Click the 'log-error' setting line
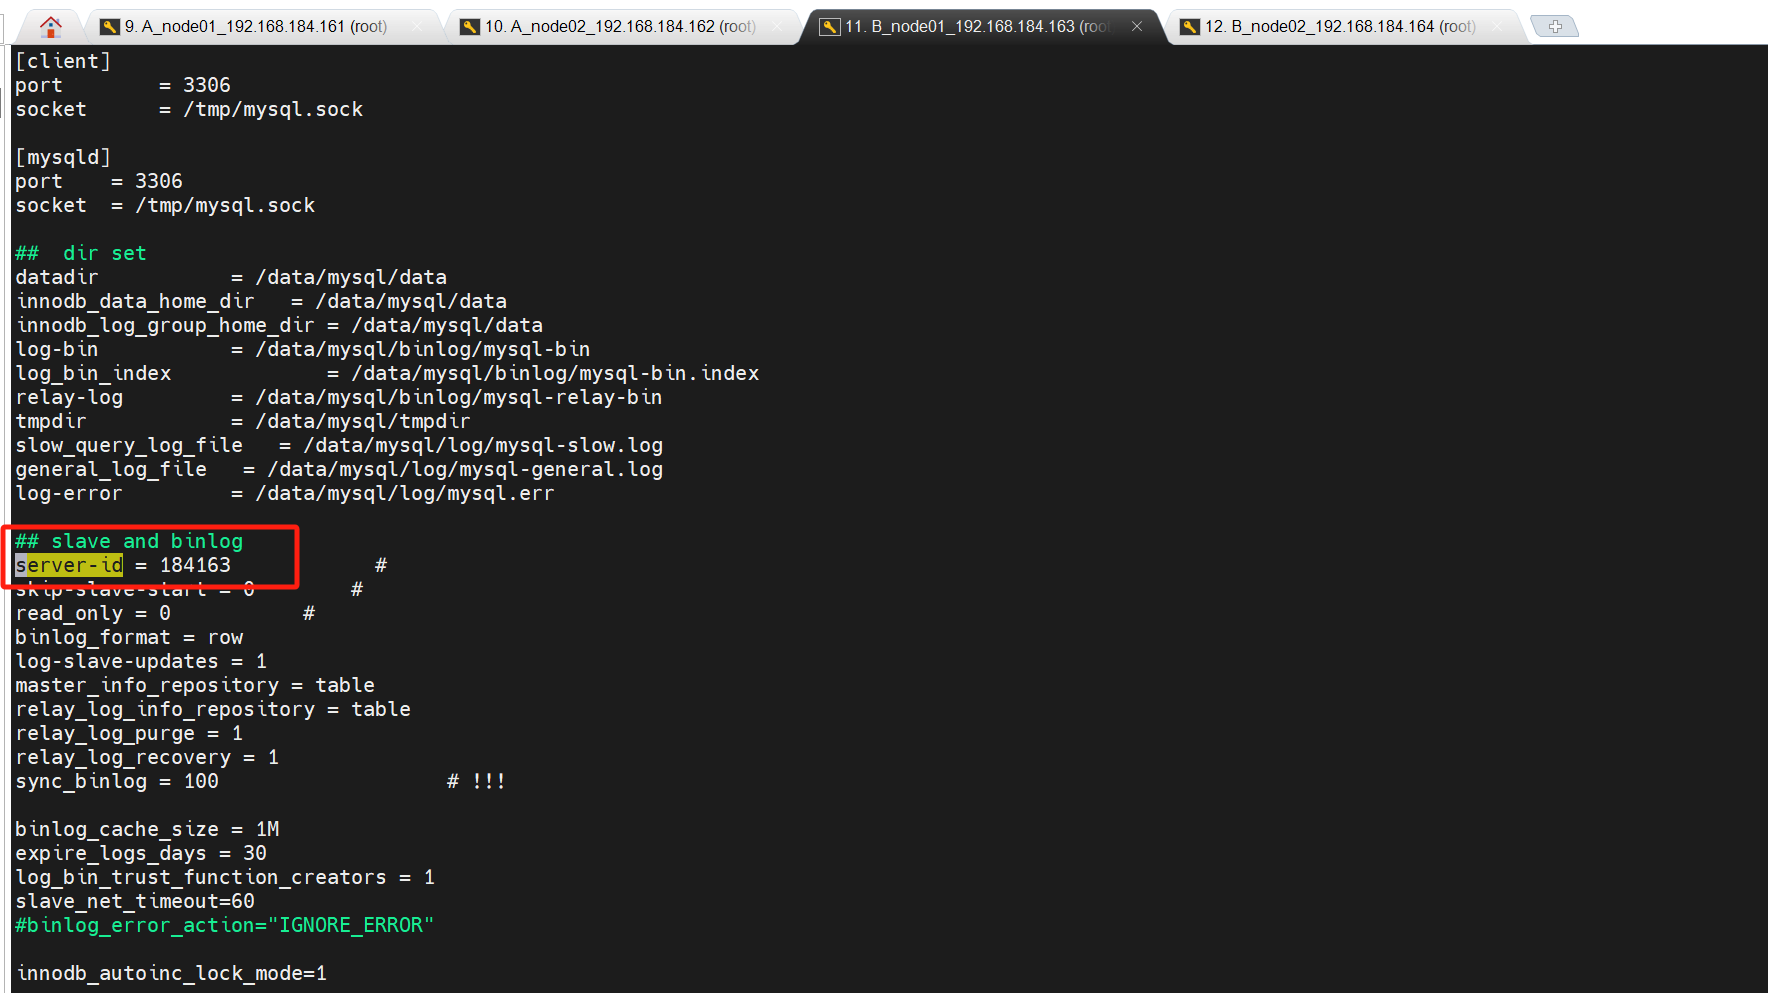 [x=285, y=493]
